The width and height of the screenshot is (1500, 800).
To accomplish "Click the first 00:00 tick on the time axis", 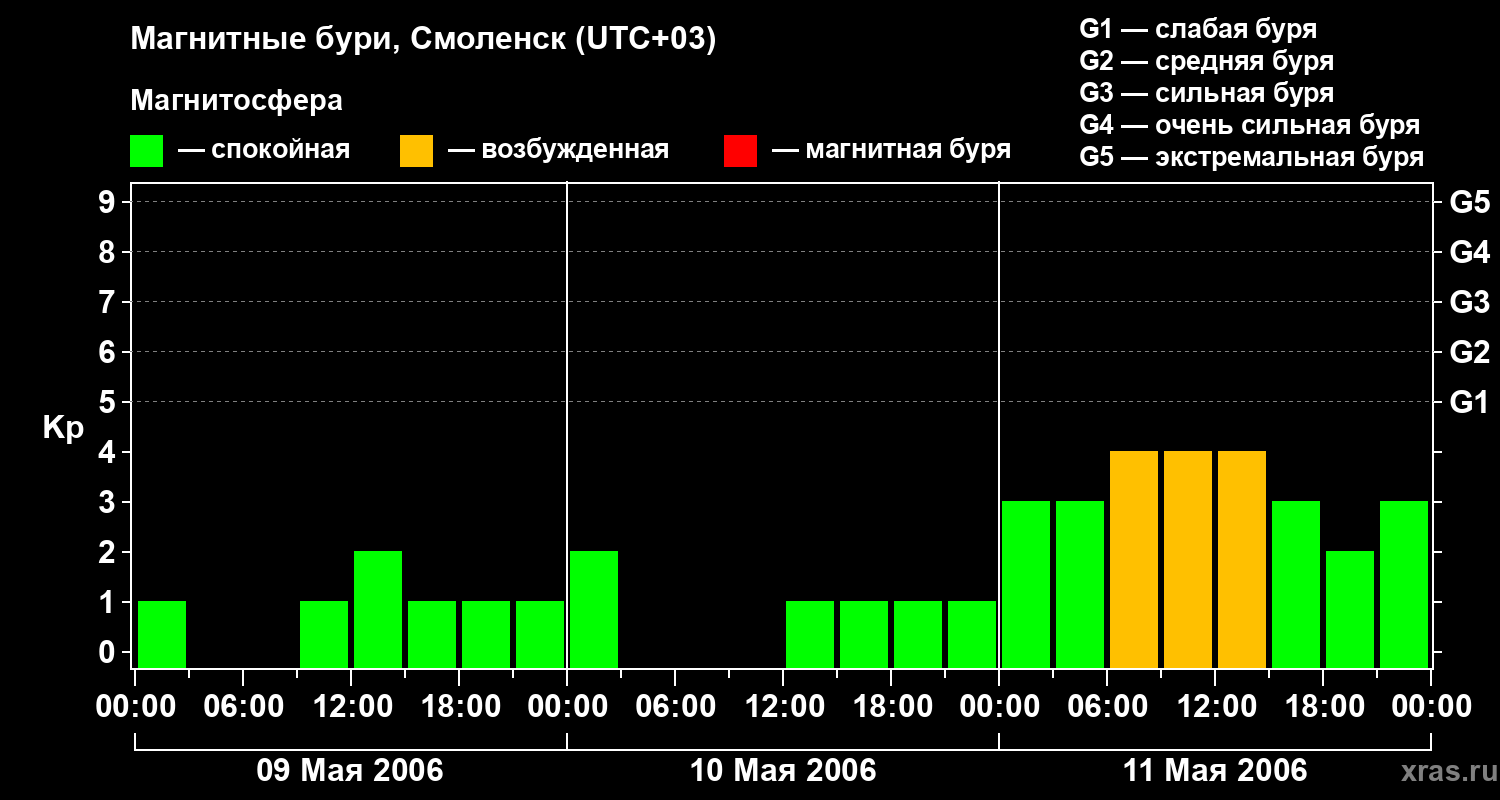I will (x=134, y=707).
